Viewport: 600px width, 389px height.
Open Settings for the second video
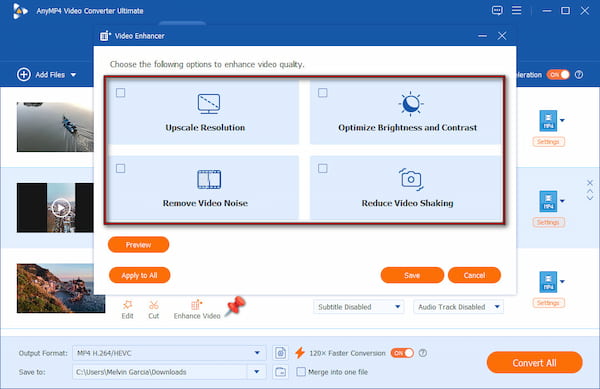(x=548, y=222)
